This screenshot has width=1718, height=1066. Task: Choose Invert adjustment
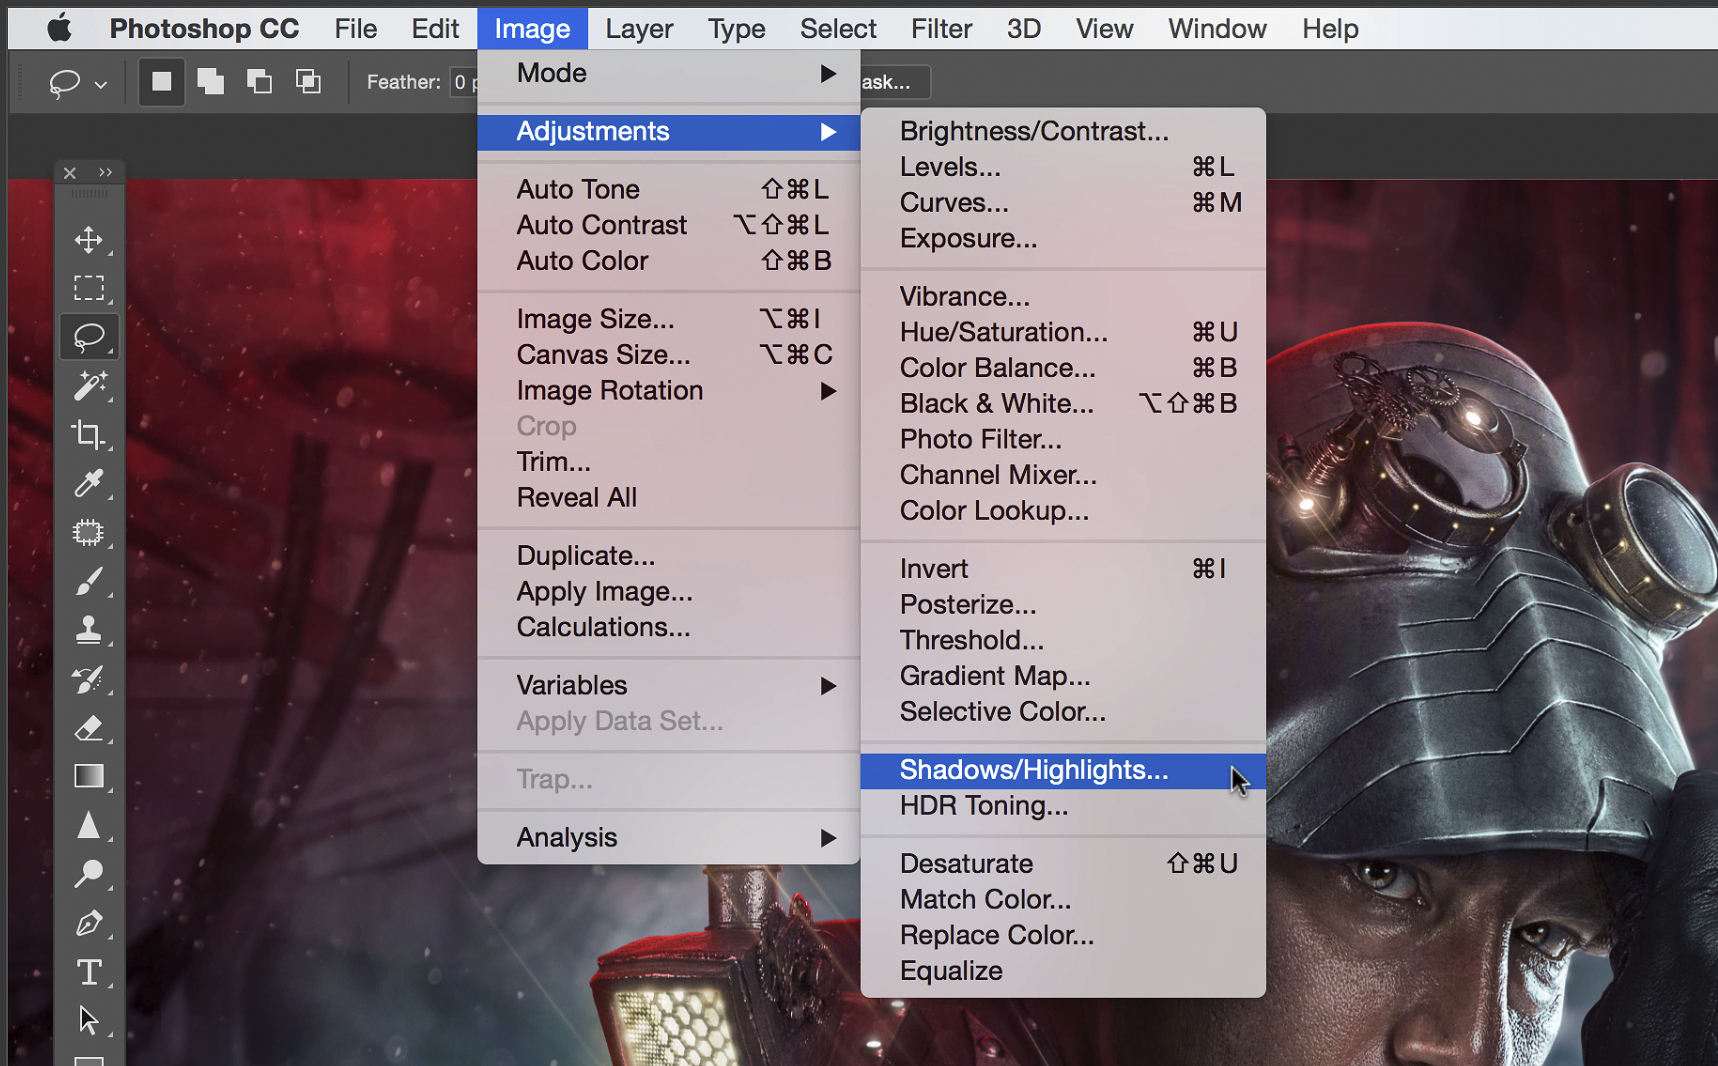click(x=1063, y=569)
